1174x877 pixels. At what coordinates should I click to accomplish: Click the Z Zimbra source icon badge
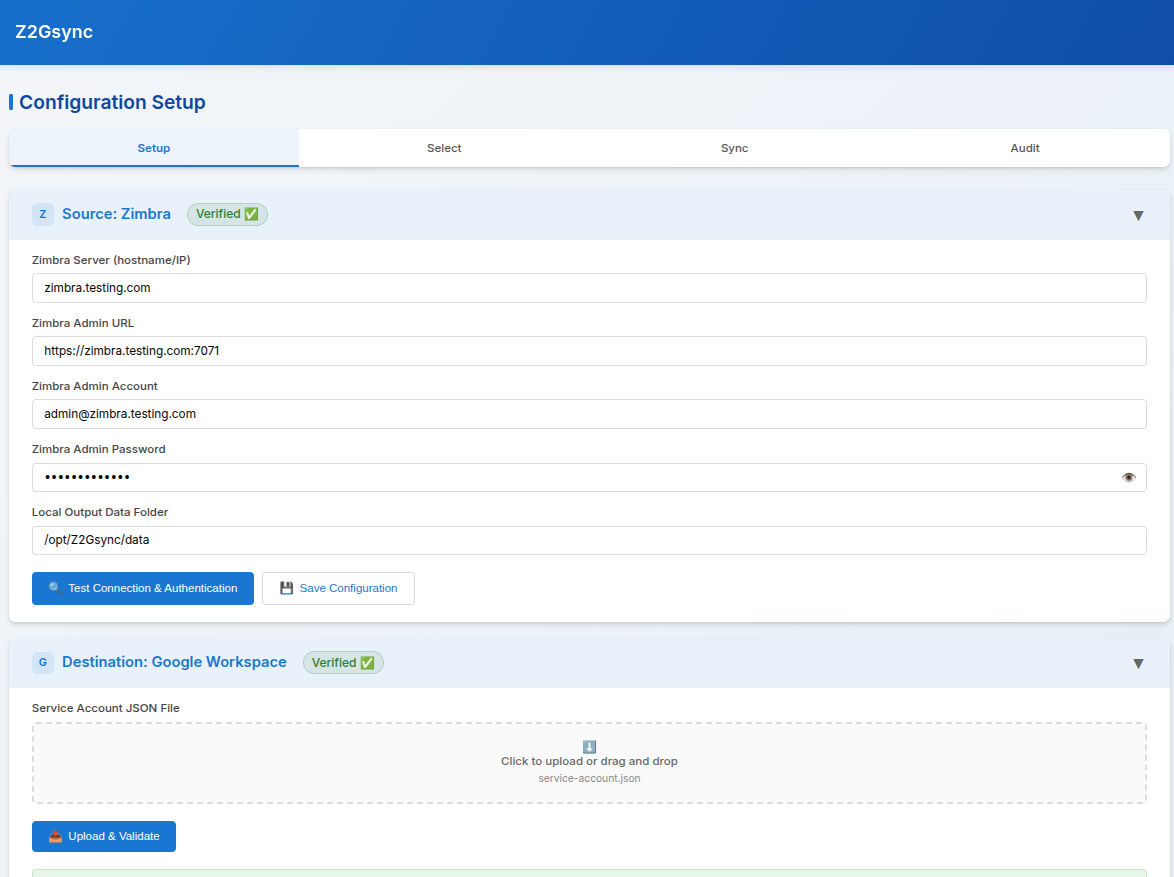pyautogui.click(x=42, y=214)
